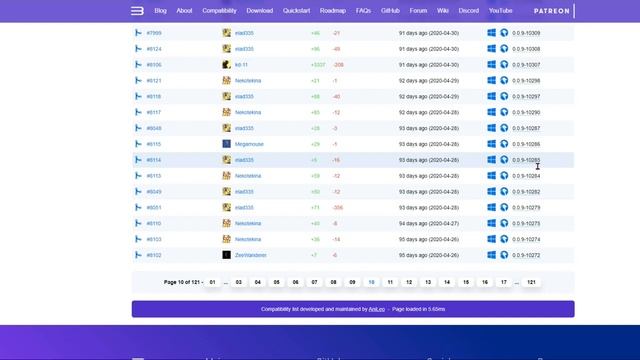Click the round icon beside build 0.0.9-10297

[x=504, y=96]
